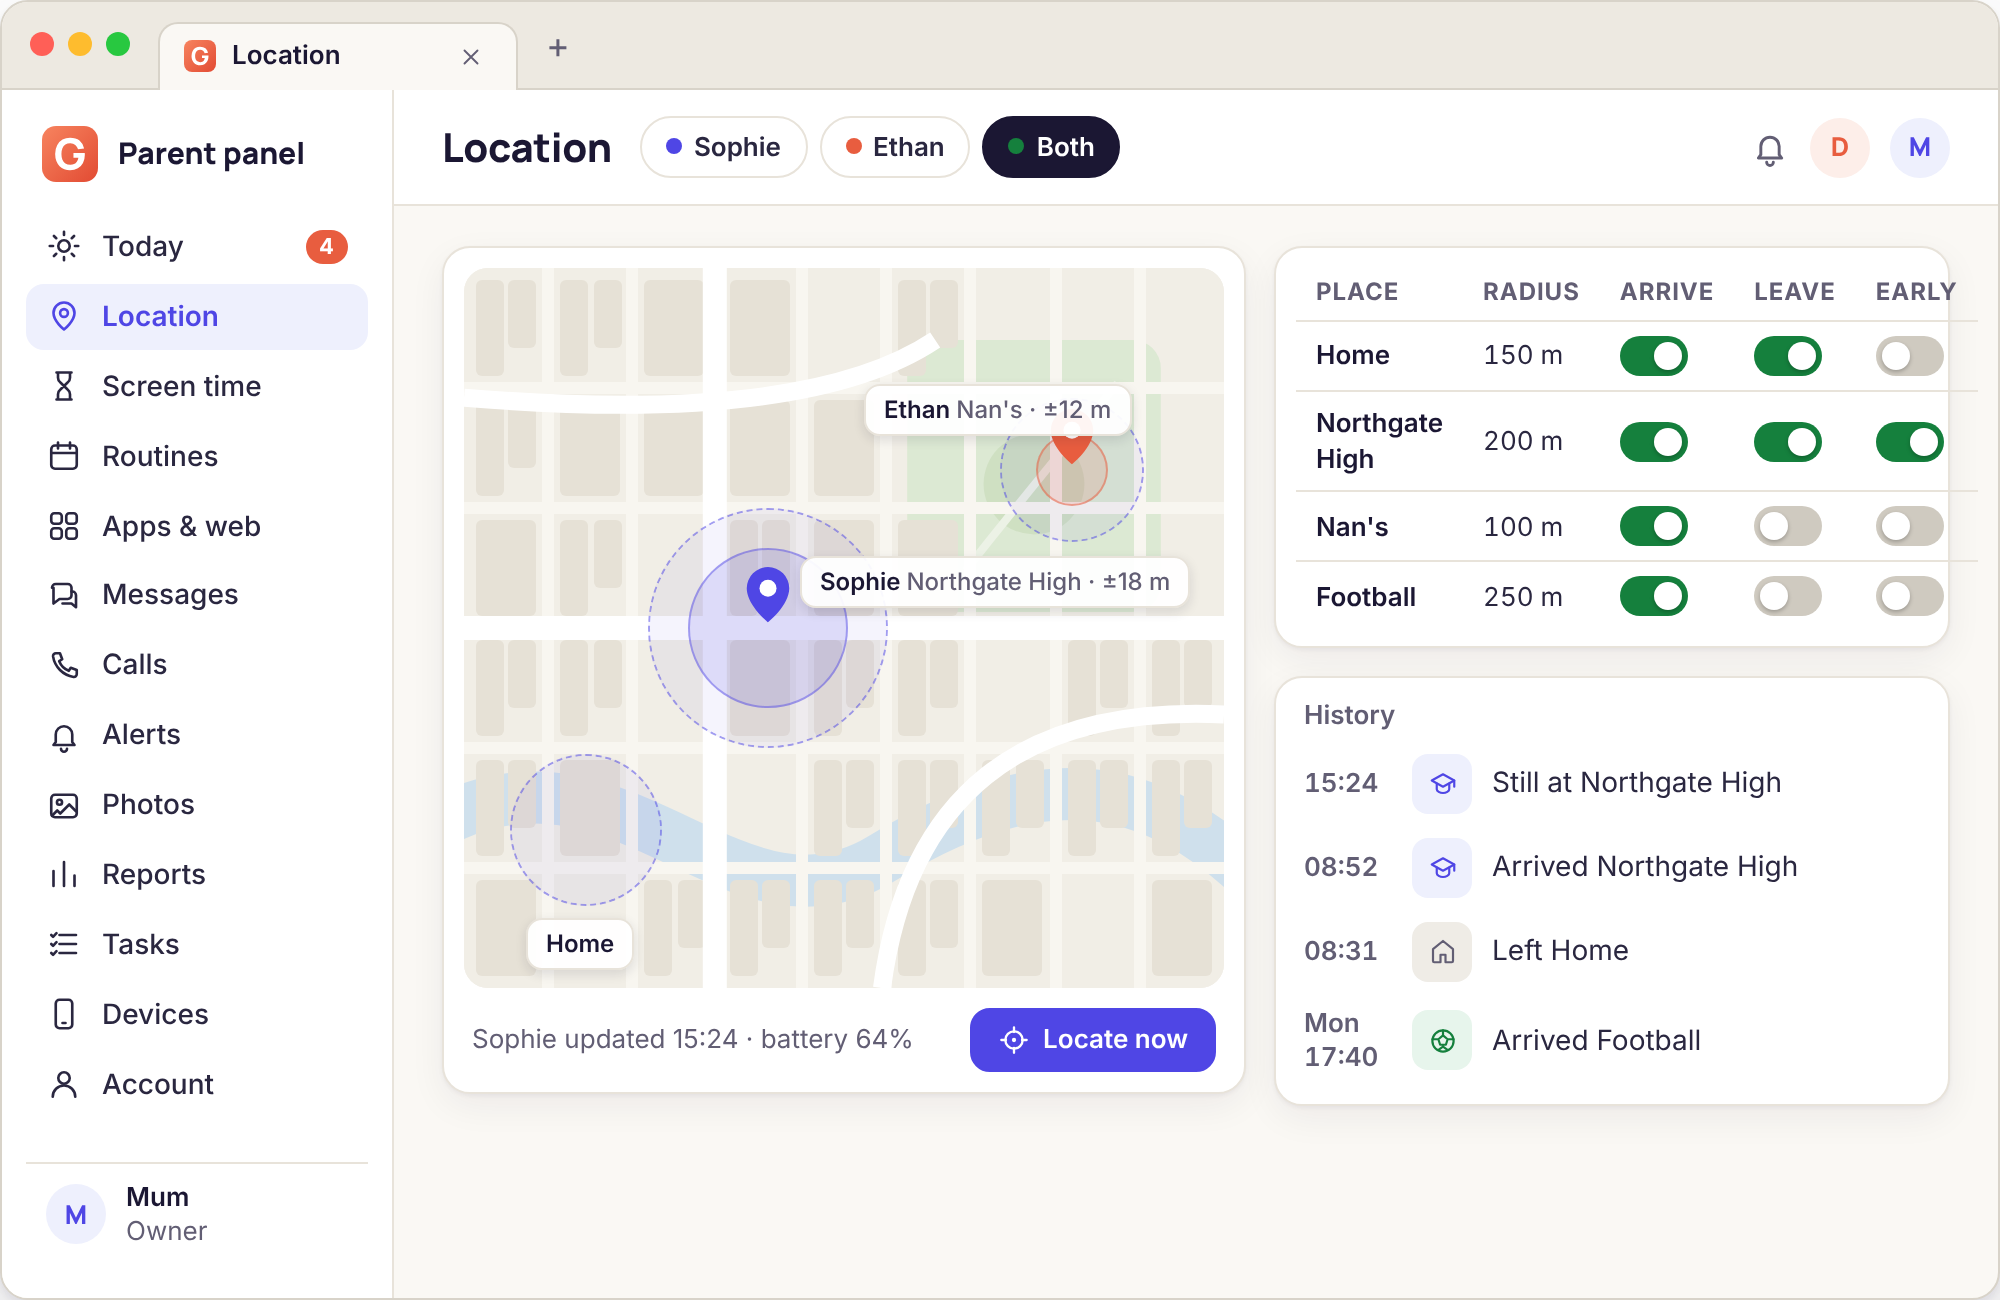Switch to the Location browser tab
2000x1300 pixels.
(338, 56)
